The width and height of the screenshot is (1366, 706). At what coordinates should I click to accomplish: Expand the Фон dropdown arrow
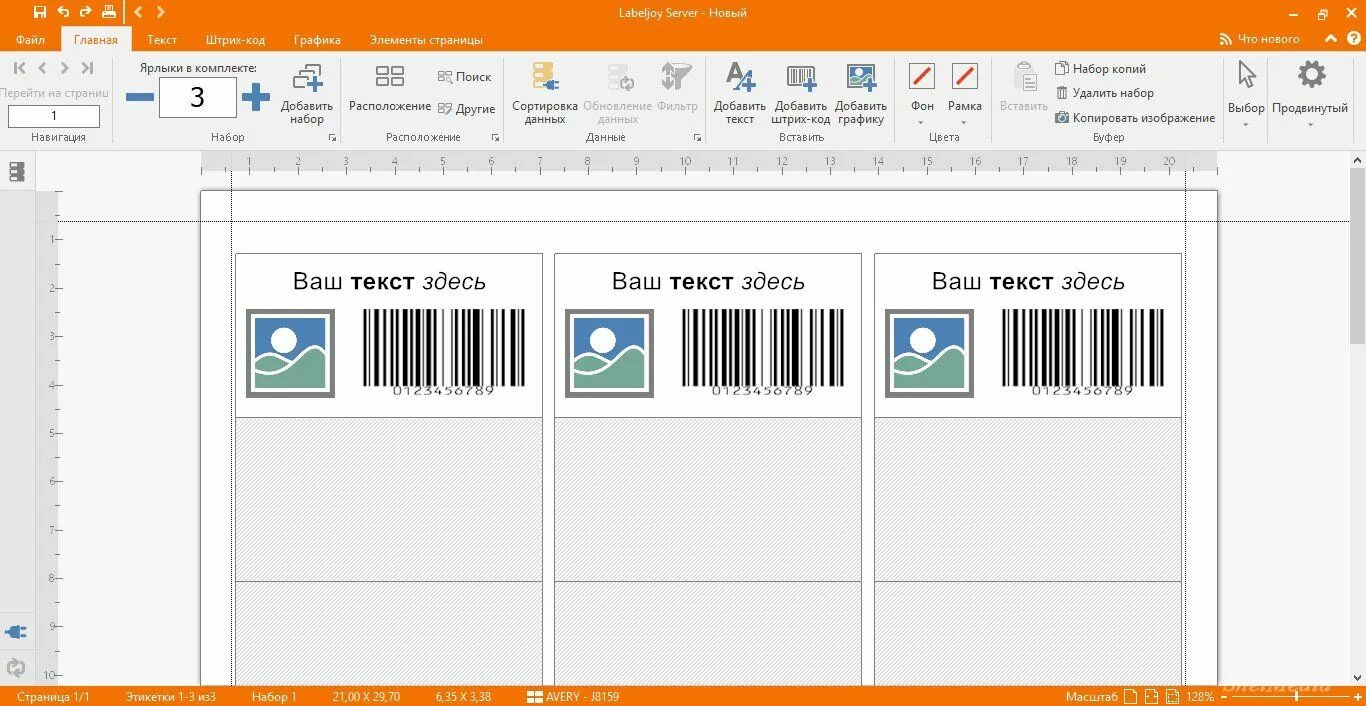tap(922, 123)
